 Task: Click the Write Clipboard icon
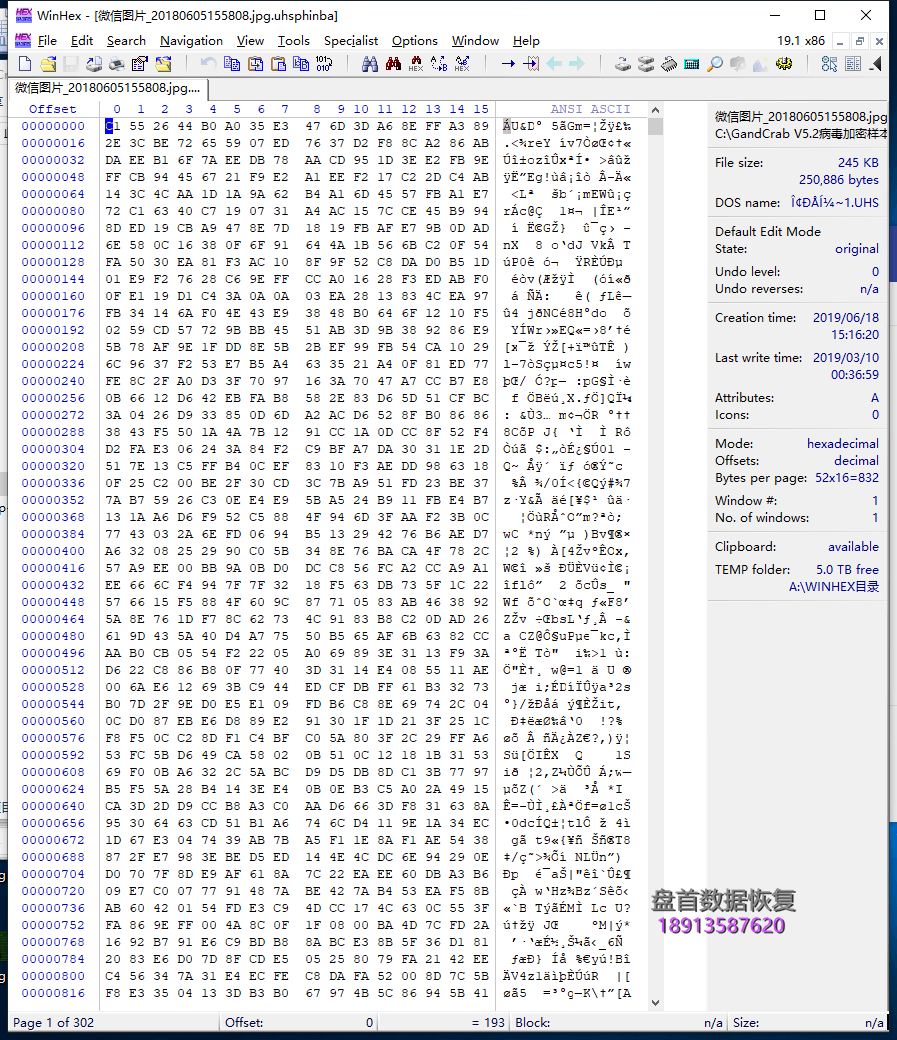click(255, 64)
